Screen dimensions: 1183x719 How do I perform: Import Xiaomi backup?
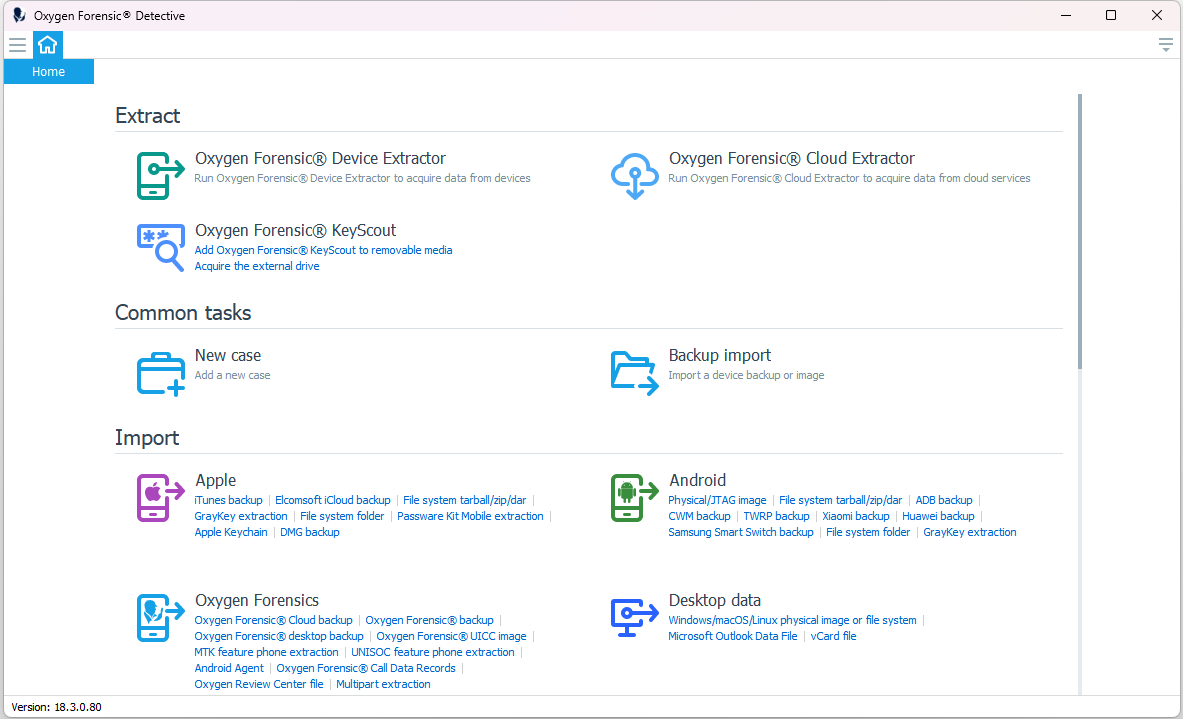(856, 516)
